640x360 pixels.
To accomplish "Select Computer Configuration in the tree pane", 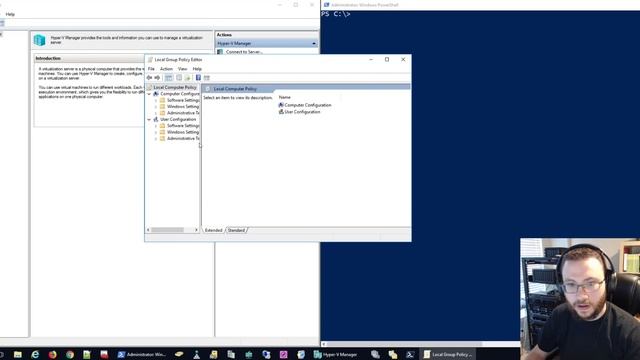I will pyautogui.click(x=180, y=94).
